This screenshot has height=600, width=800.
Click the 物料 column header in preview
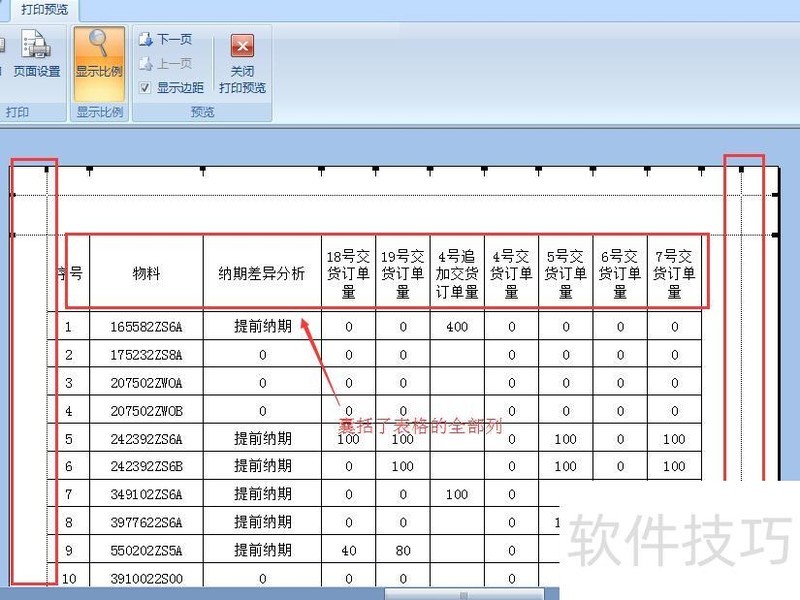click(x=146, y=273)
